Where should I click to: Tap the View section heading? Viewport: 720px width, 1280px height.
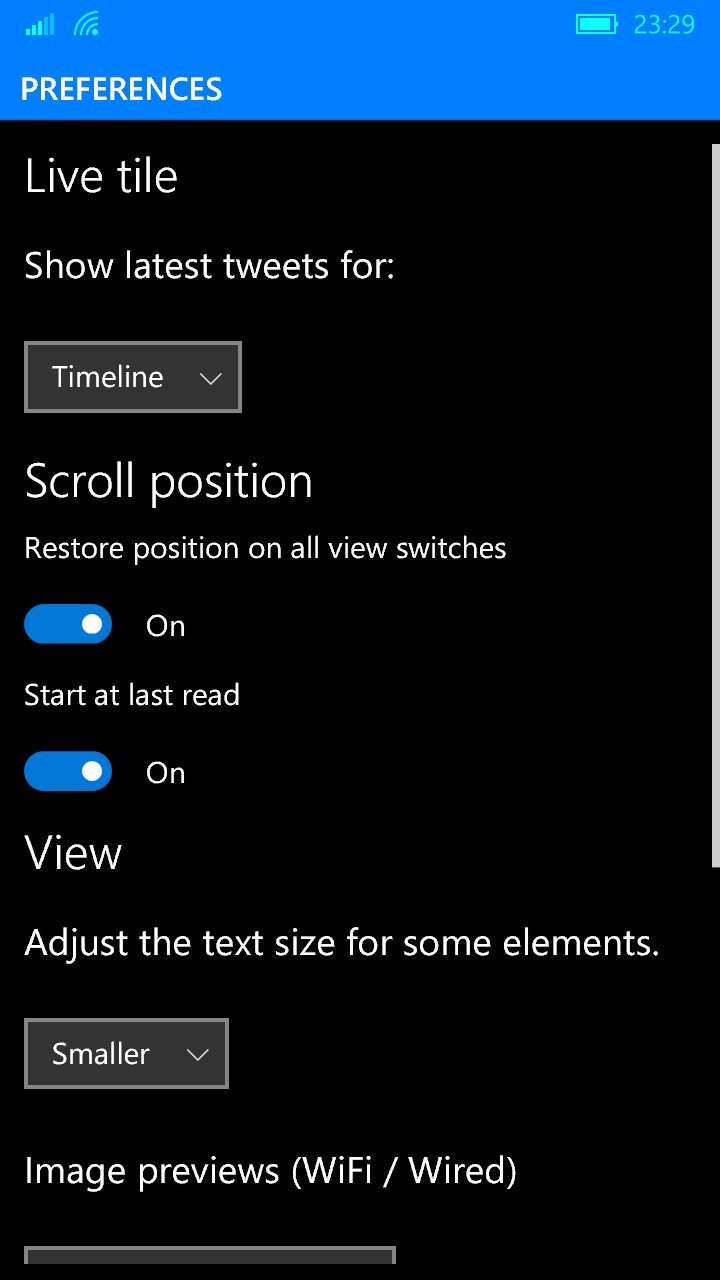(73, 853)
